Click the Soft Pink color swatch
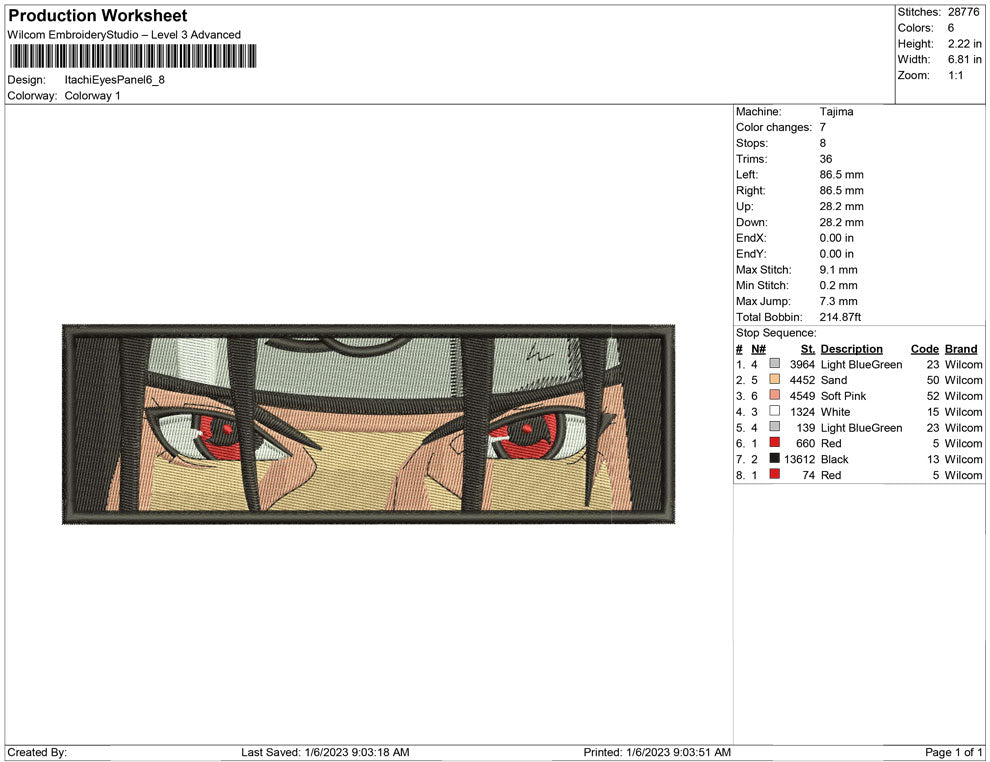The width and height of the screenshot is (990, 762). point(774,396)
